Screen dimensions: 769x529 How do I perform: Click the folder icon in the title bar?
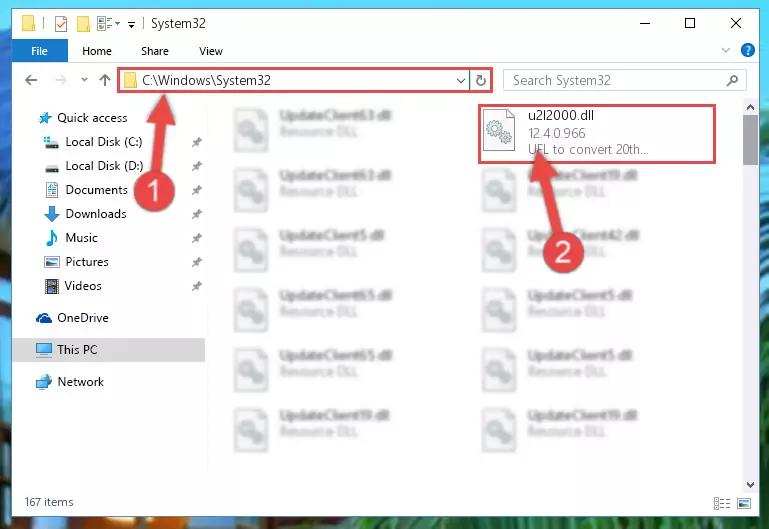28,24
